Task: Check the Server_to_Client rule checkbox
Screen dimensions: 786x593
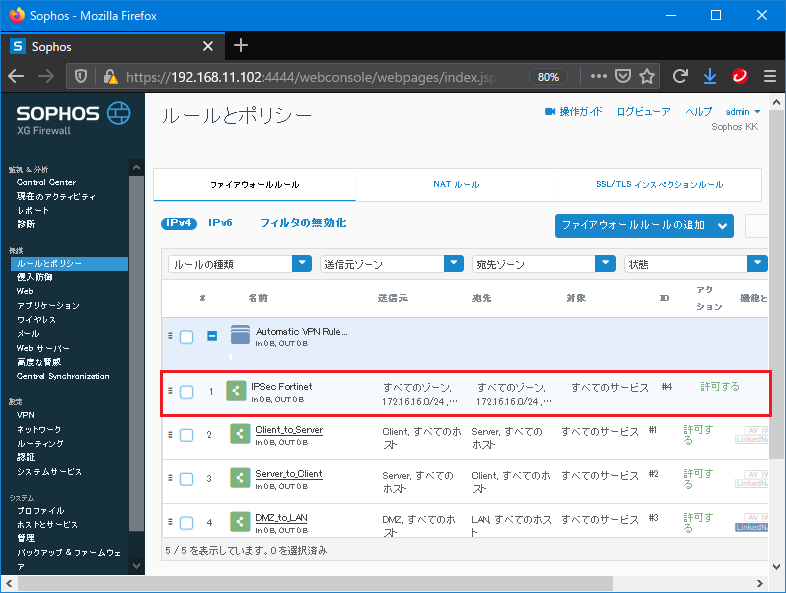Action: [x=186, y=479]
